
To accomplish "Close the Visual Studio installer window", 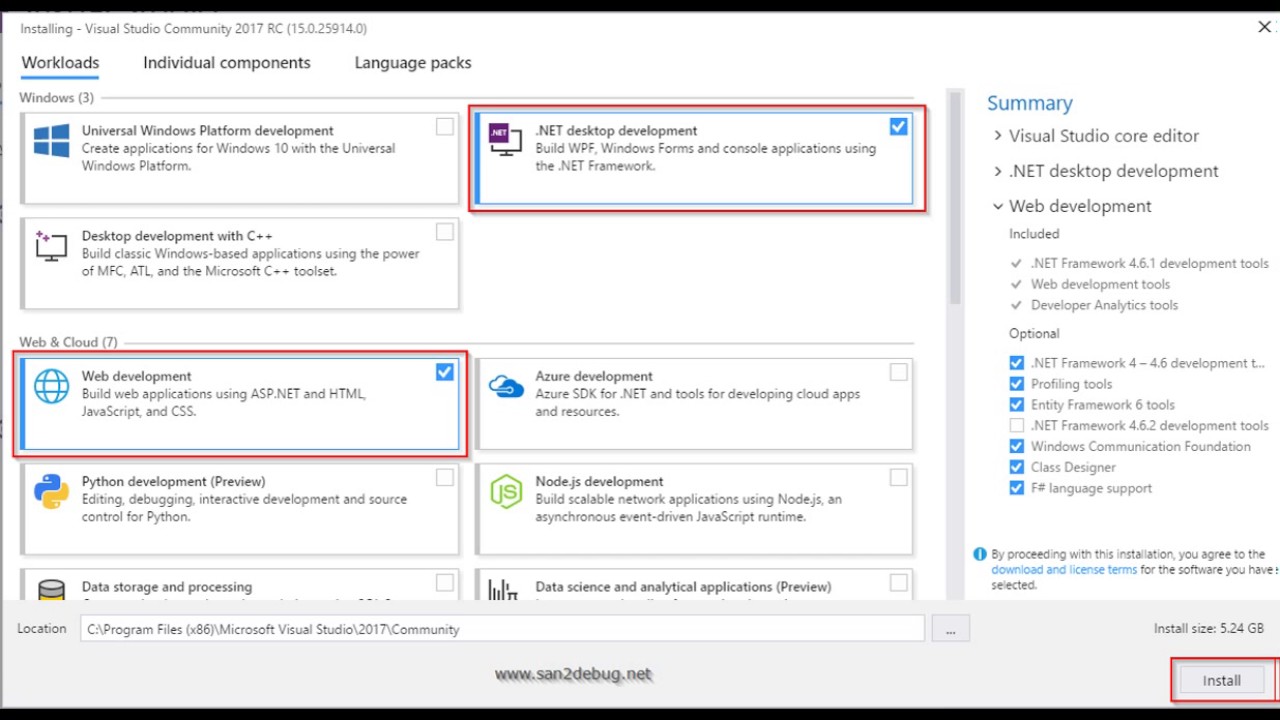I will pyautogui.click(x=1264, y=27).
